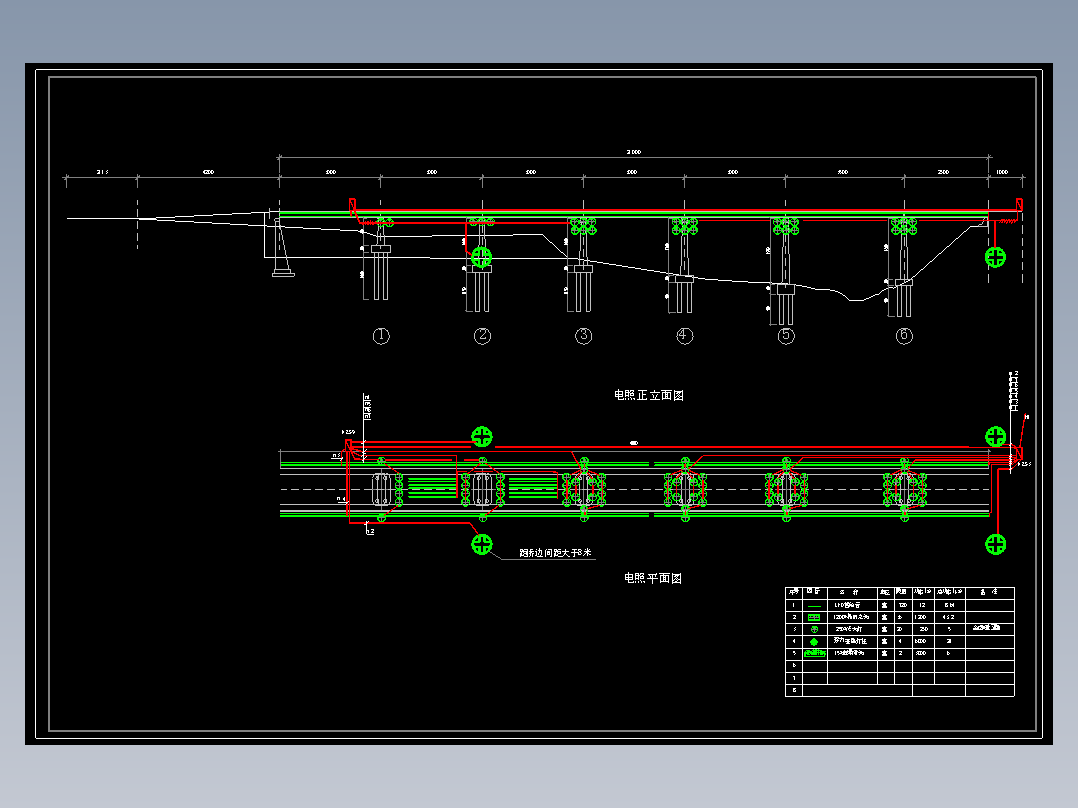Click circled pier number 2
This screenshot has height=808, width=1078.
coord(483,336)
